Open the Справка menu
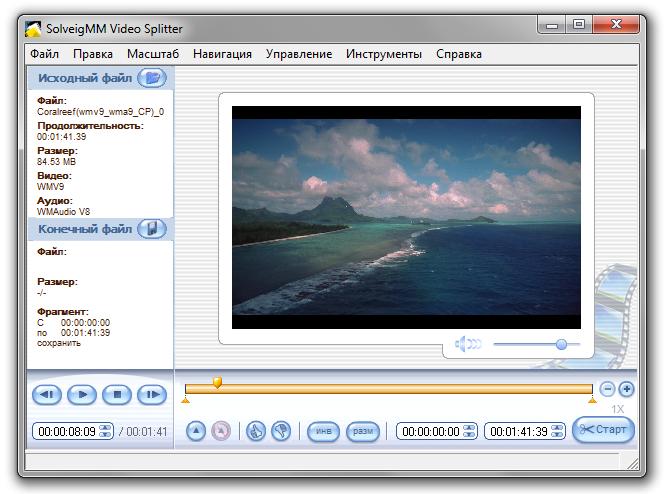The height and width of the screenshot is (494, 665). tap(459, 54)
